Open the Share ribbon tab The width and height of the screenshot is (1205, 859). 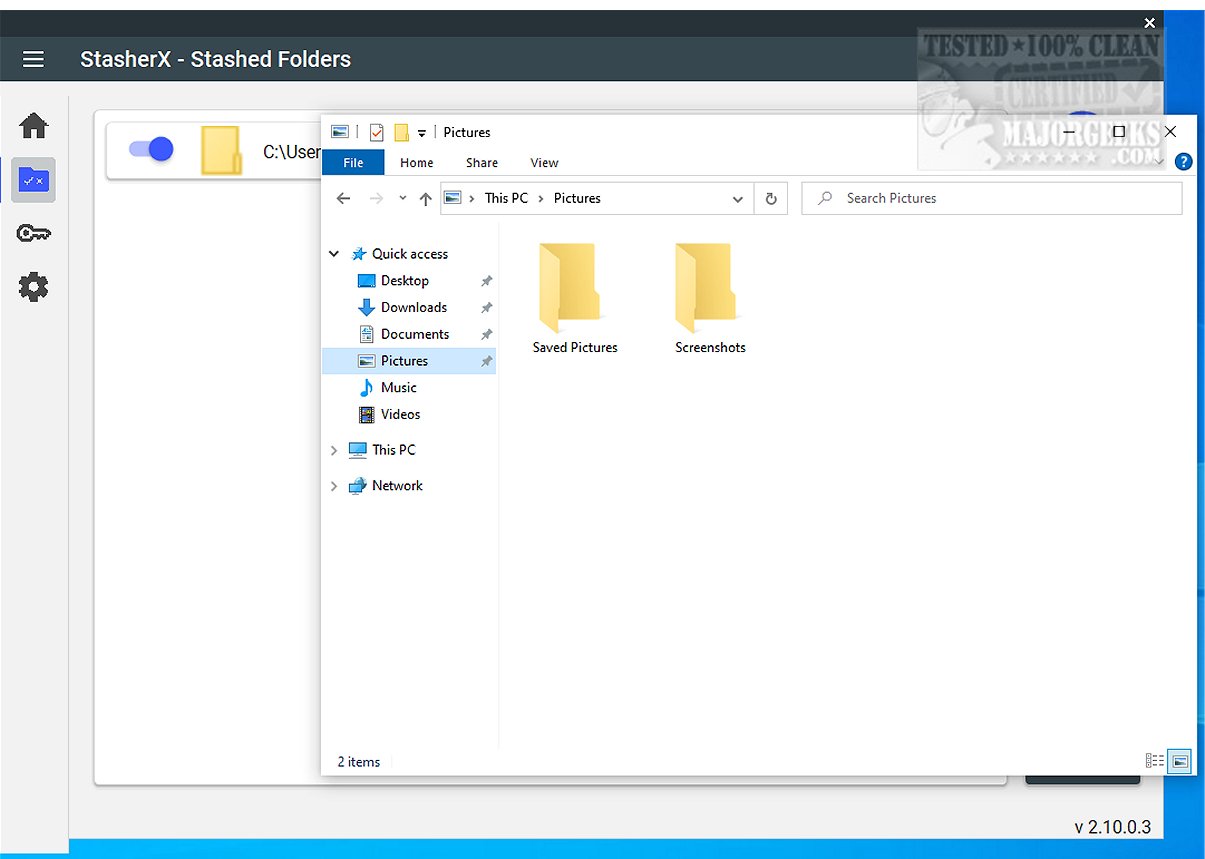[482, 162]
